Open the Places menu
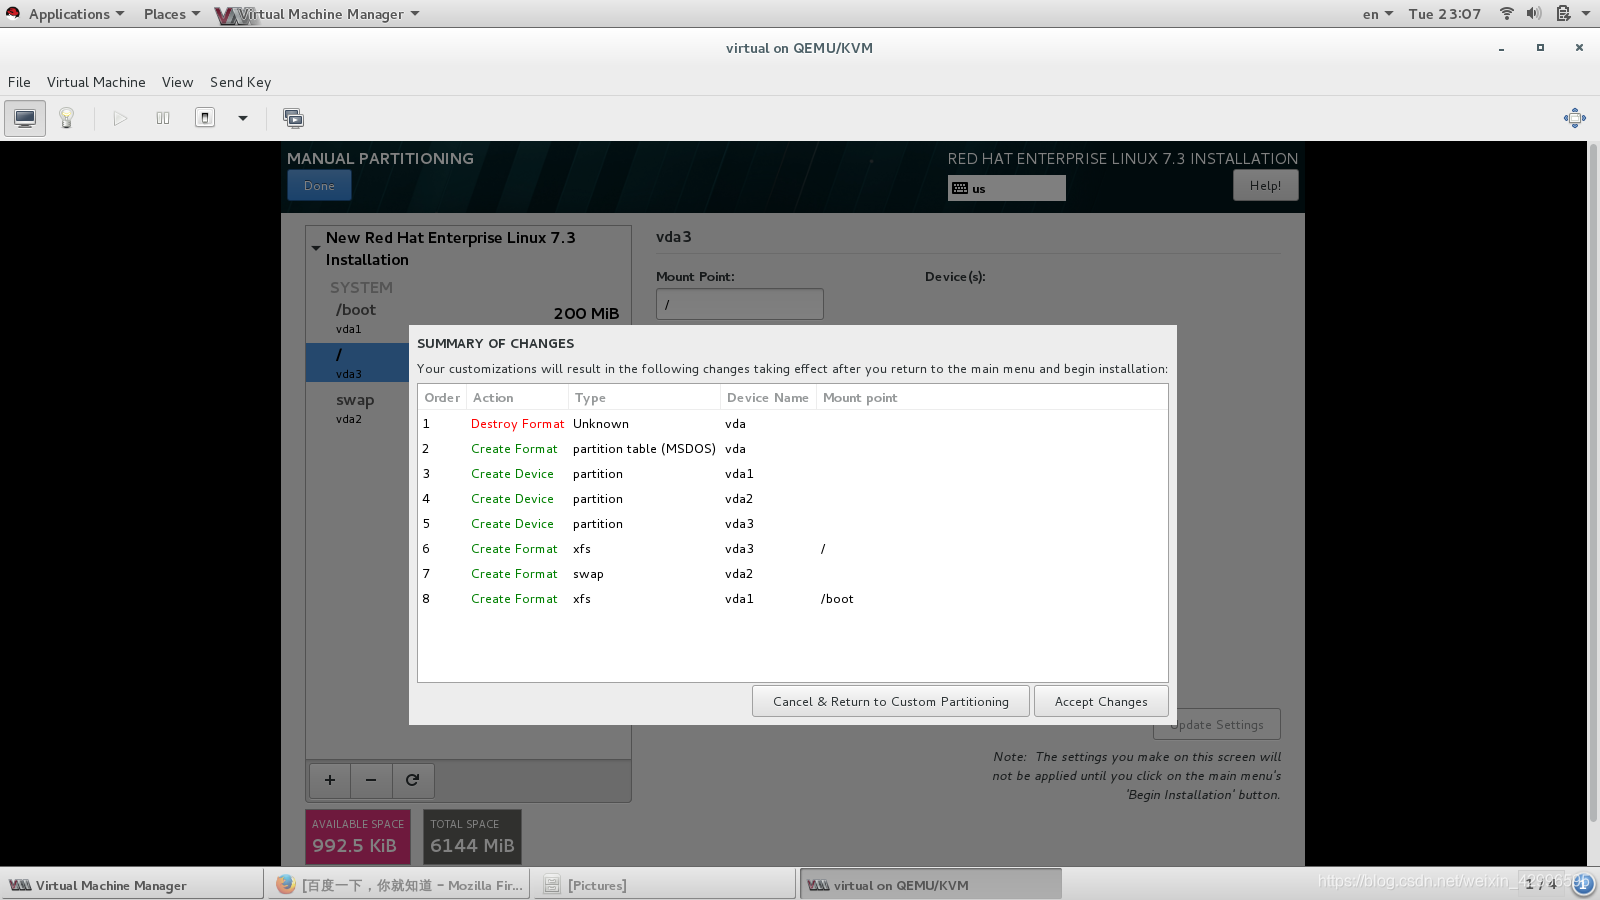Screen dimensions: 1600x900 click(171, 14)
